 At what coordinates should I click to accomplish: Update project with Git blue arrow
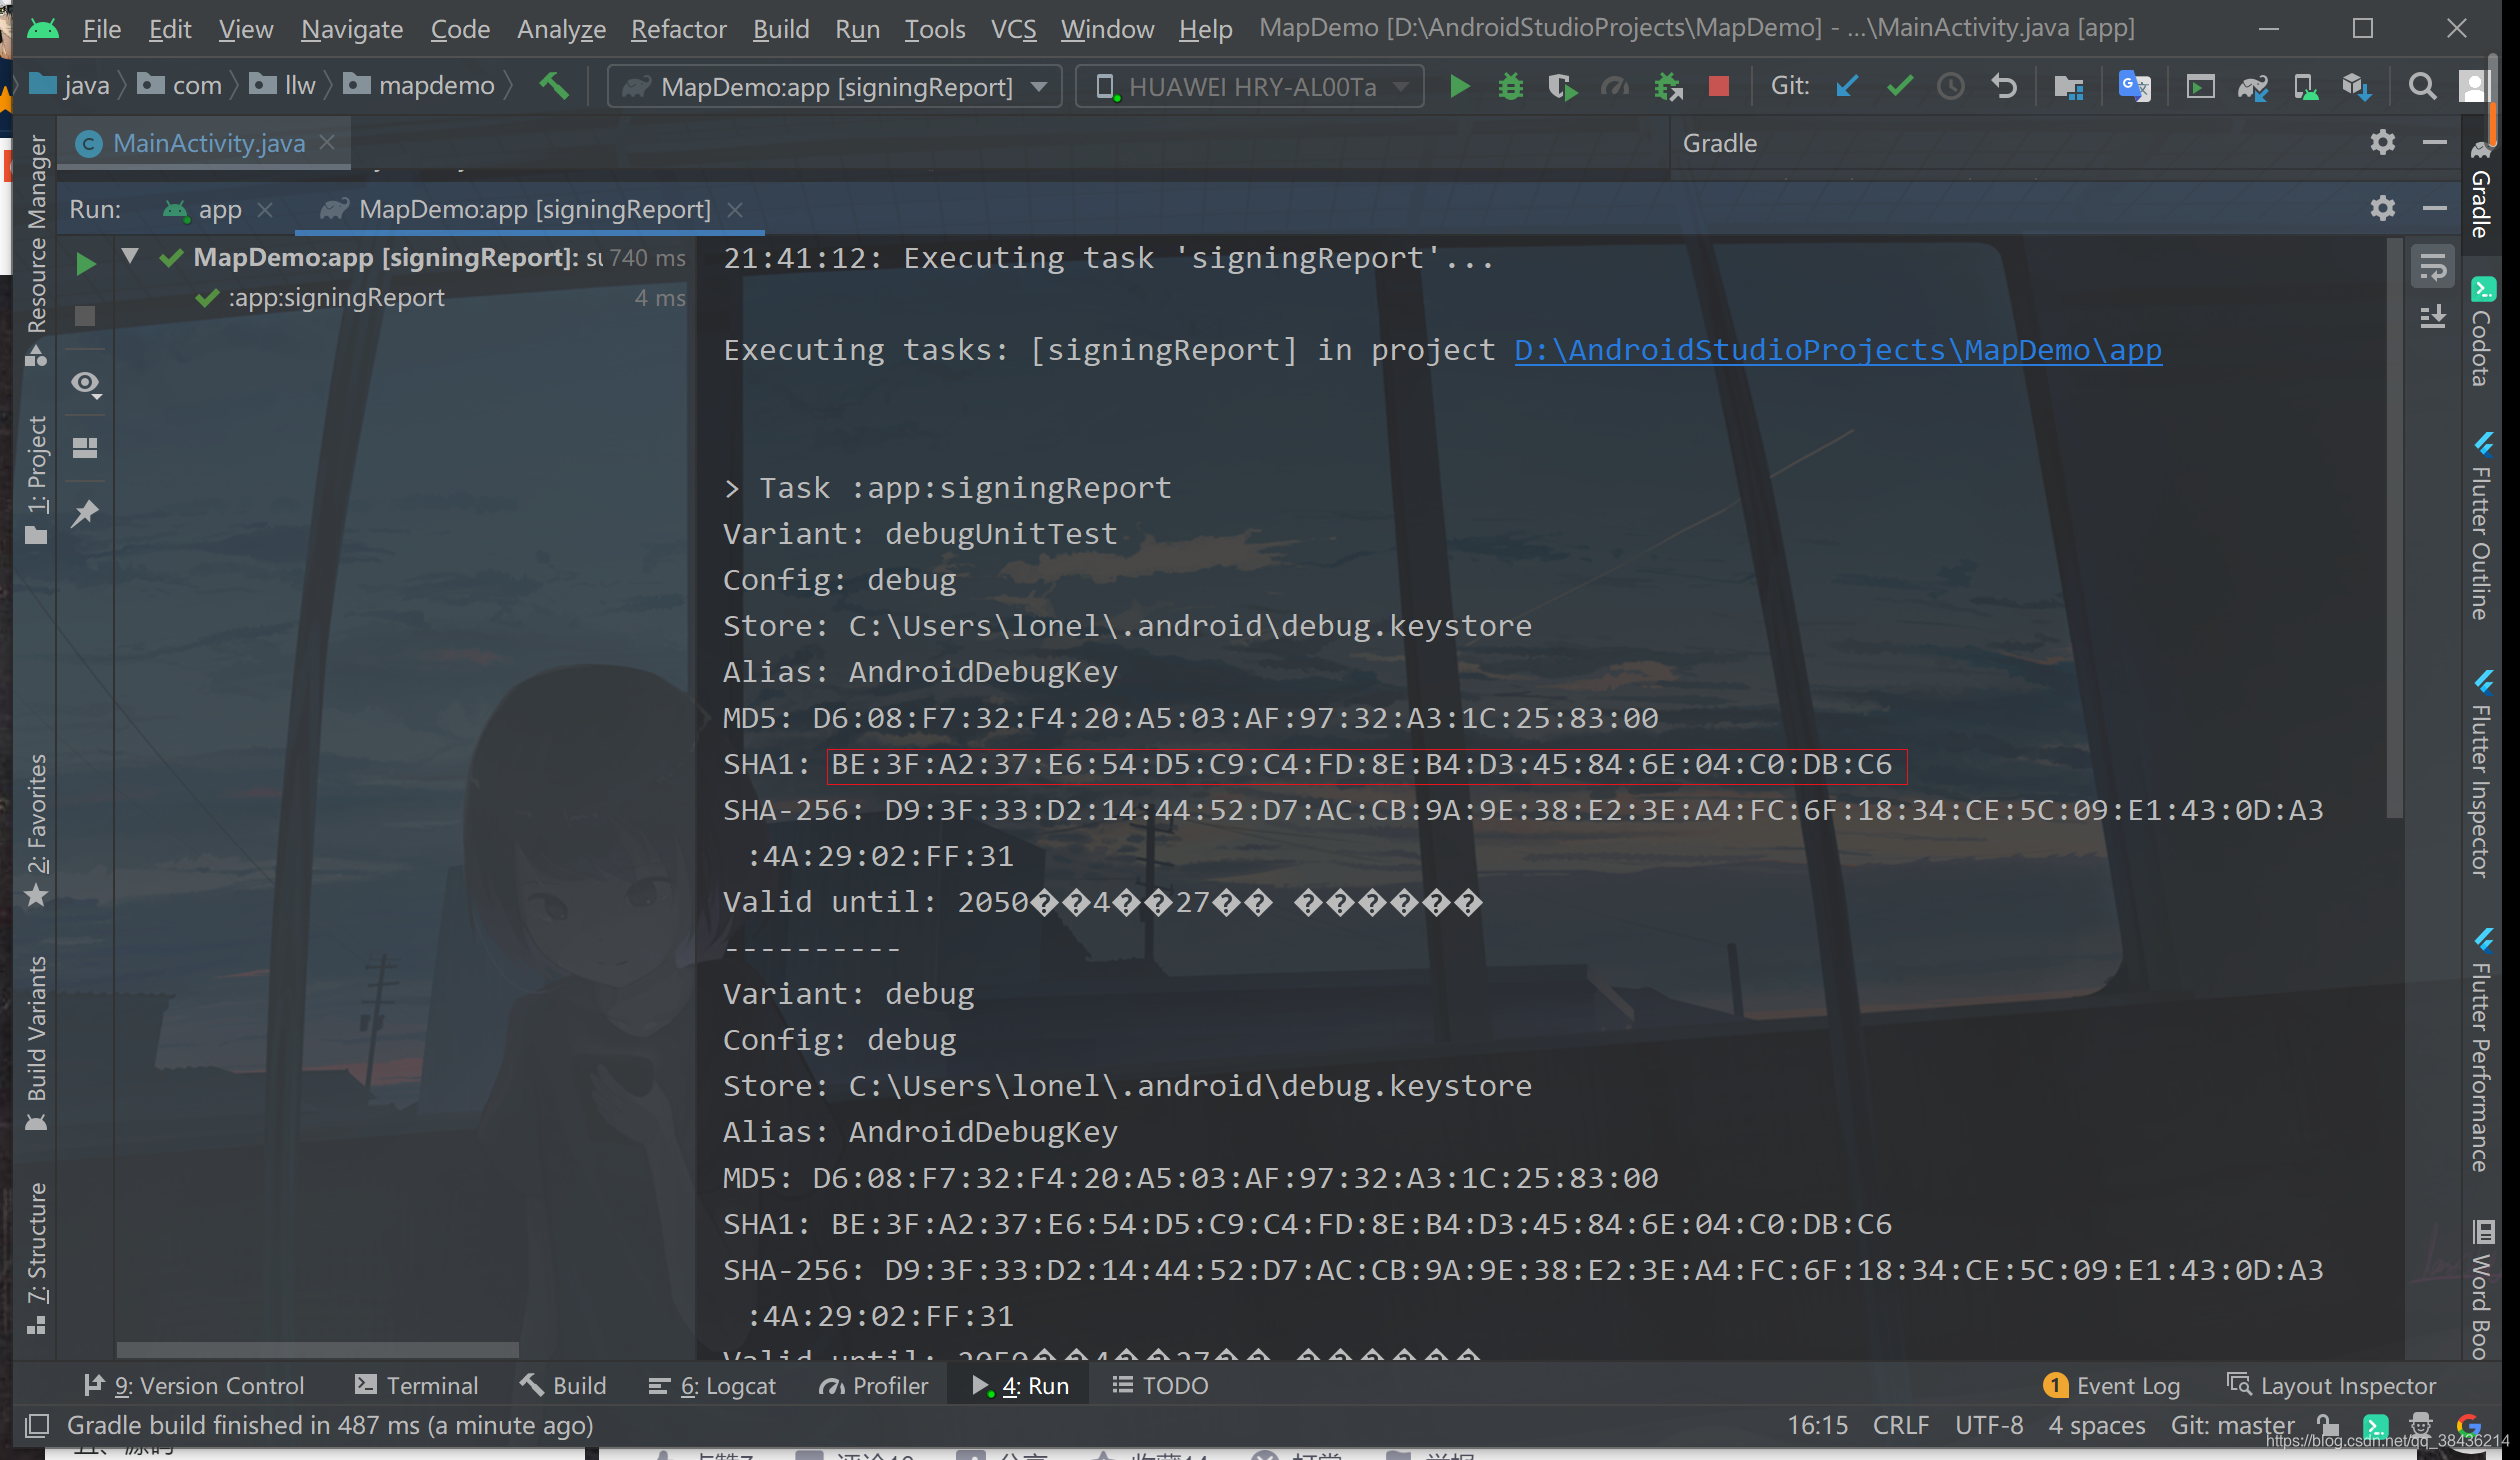pos(1847,87)
